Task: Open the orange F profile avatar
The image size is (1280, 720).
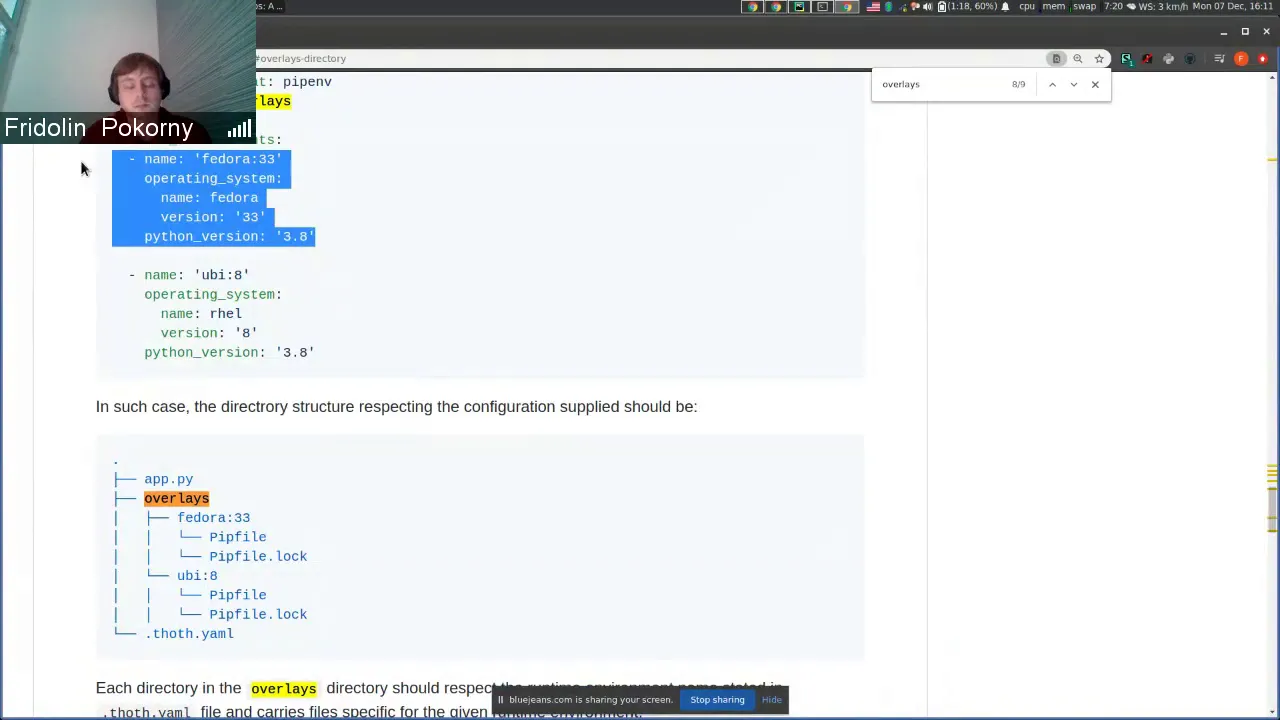Action: [x=1241, y=59]
